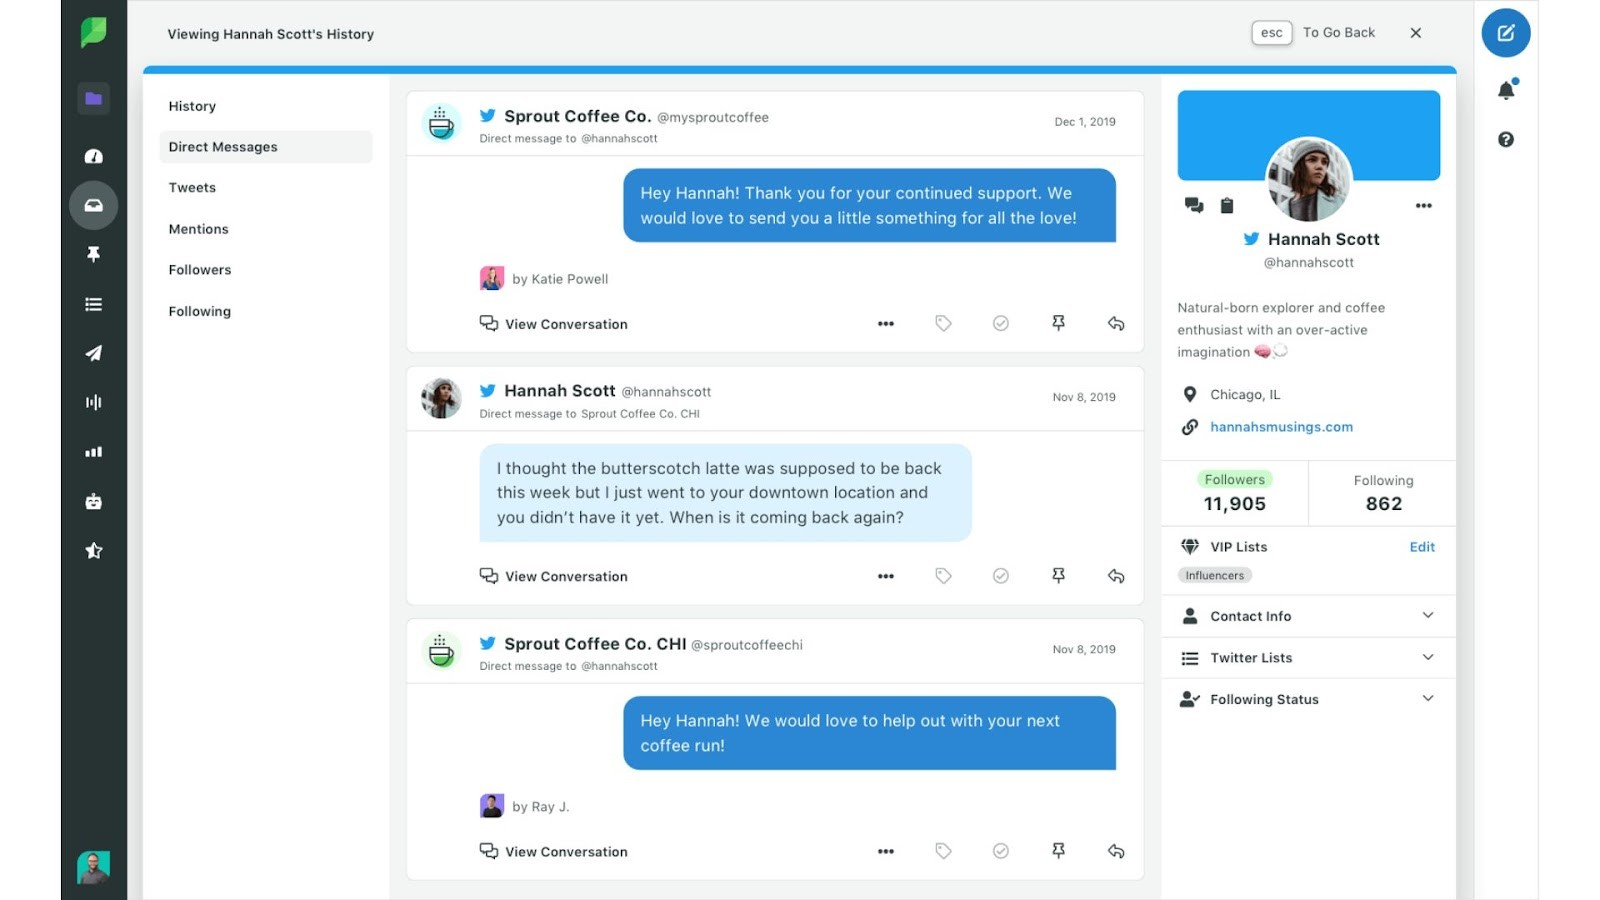The image size is (1600, 900).
Task: Select the pin icon in the left sidebar
Action: [93, 254]
